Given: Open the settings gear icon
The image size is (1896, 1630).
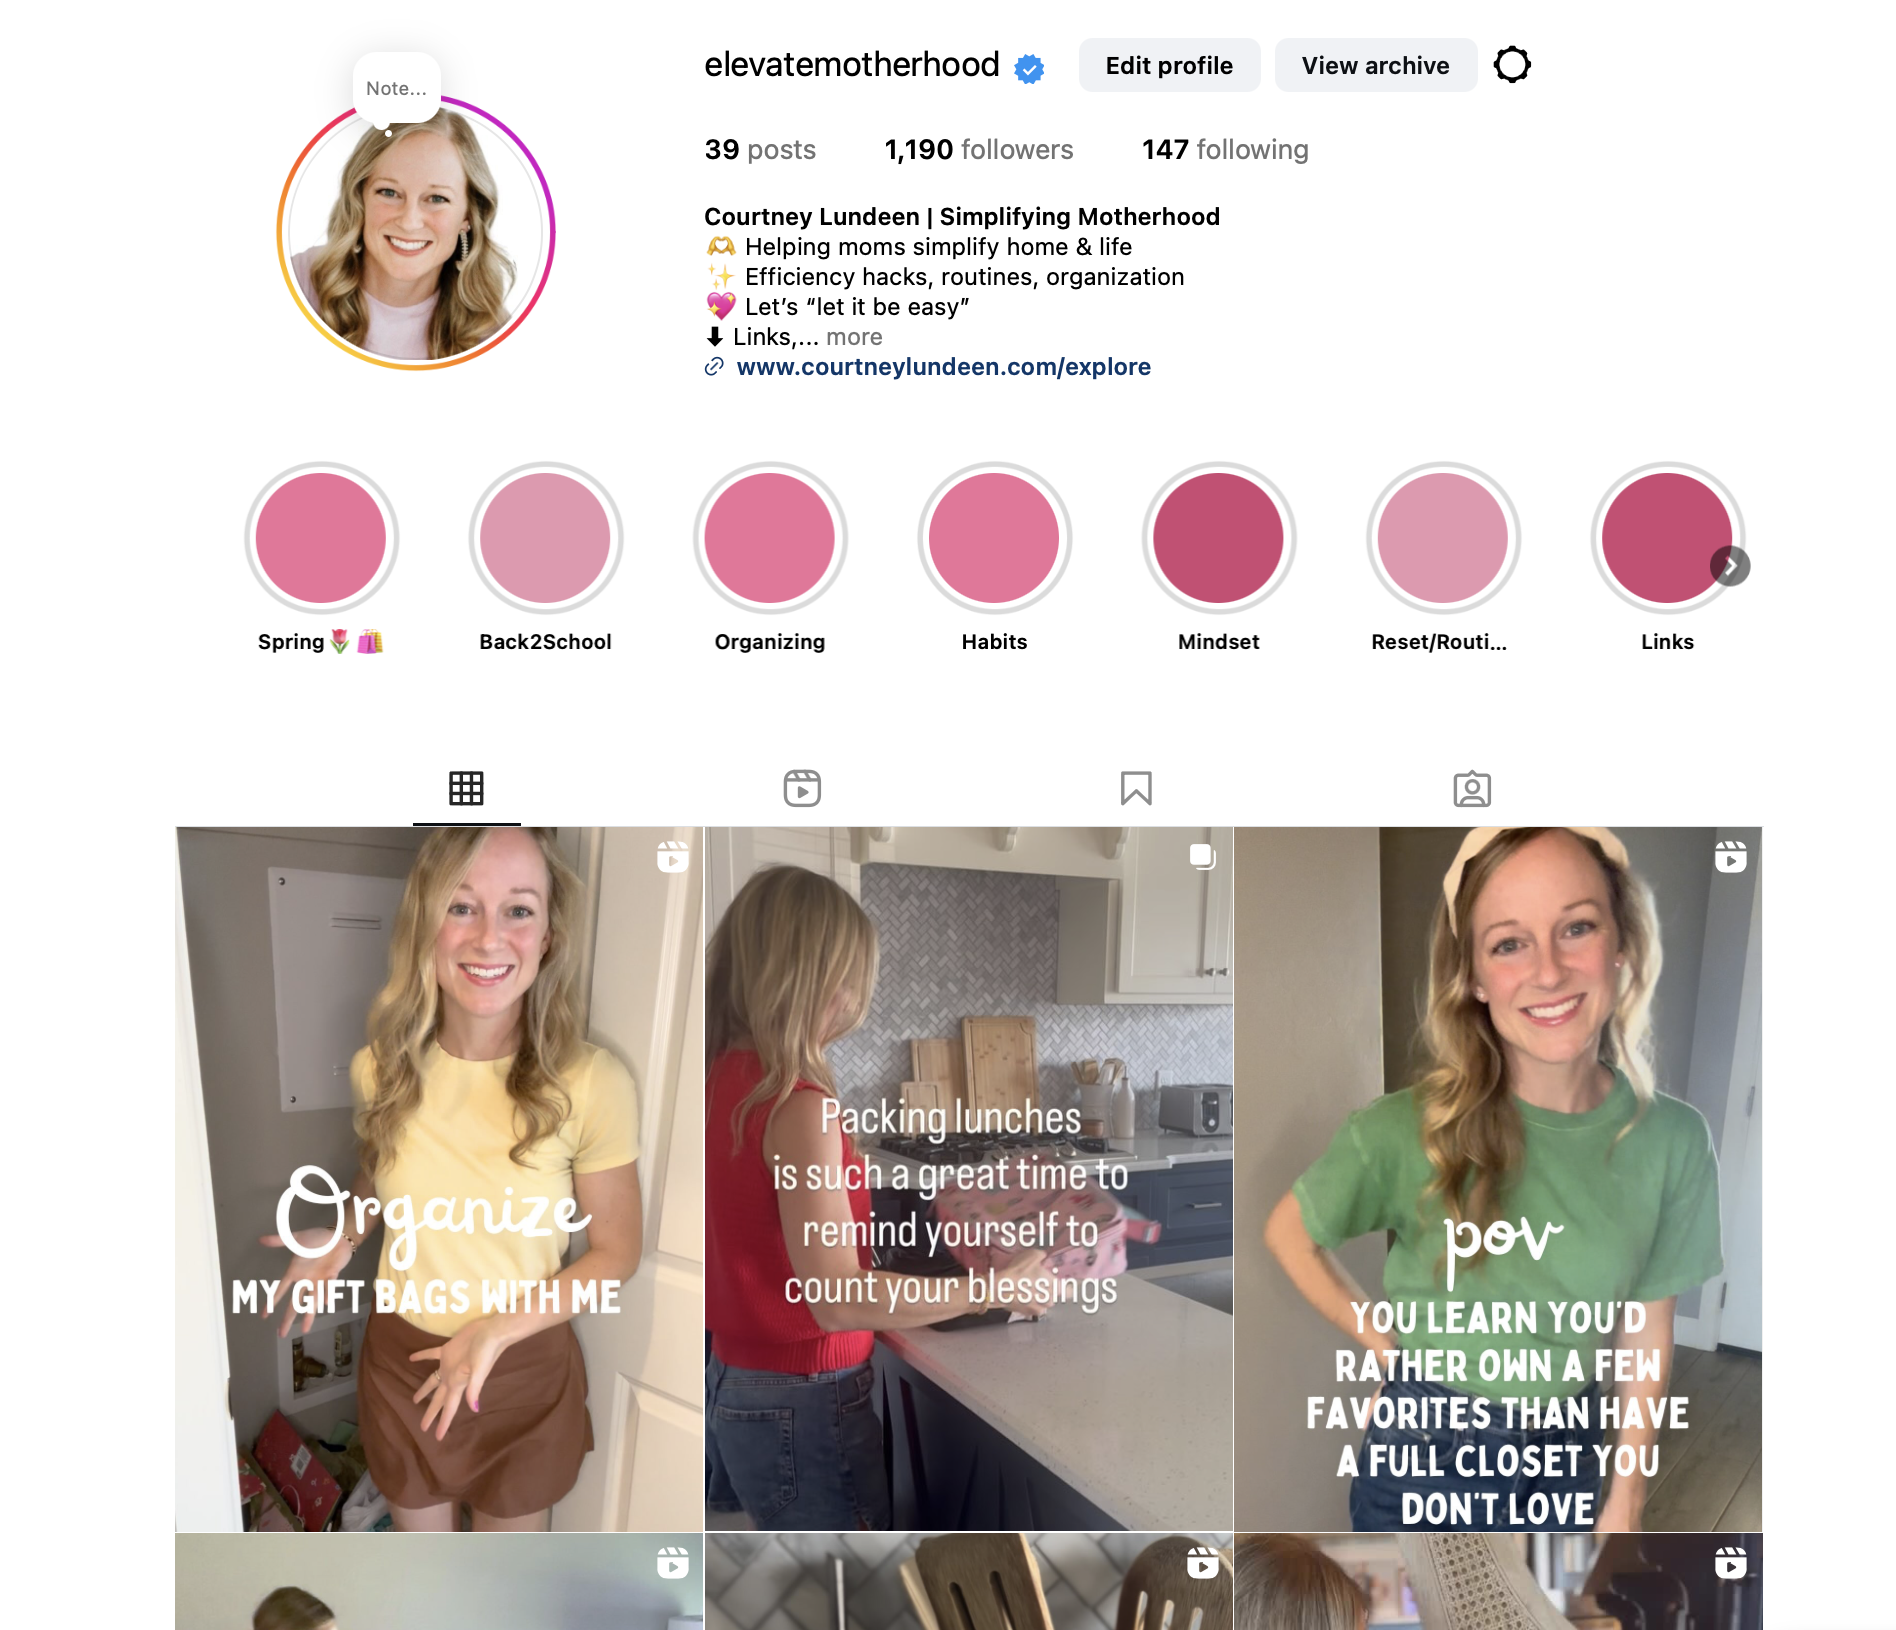Looking at the screenshot, I should tap(1511, 65).
